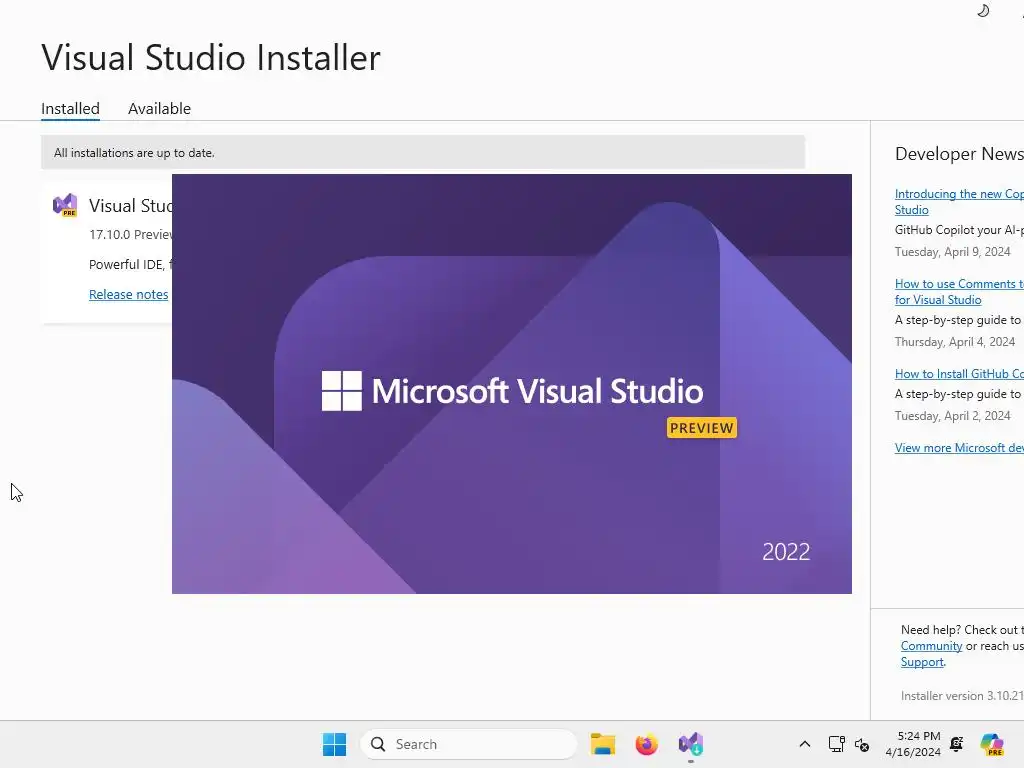Image resolution: width=1024 pixels, height=768 pixels.
Task: Open Support link
Action: click(x=922, y=662)
